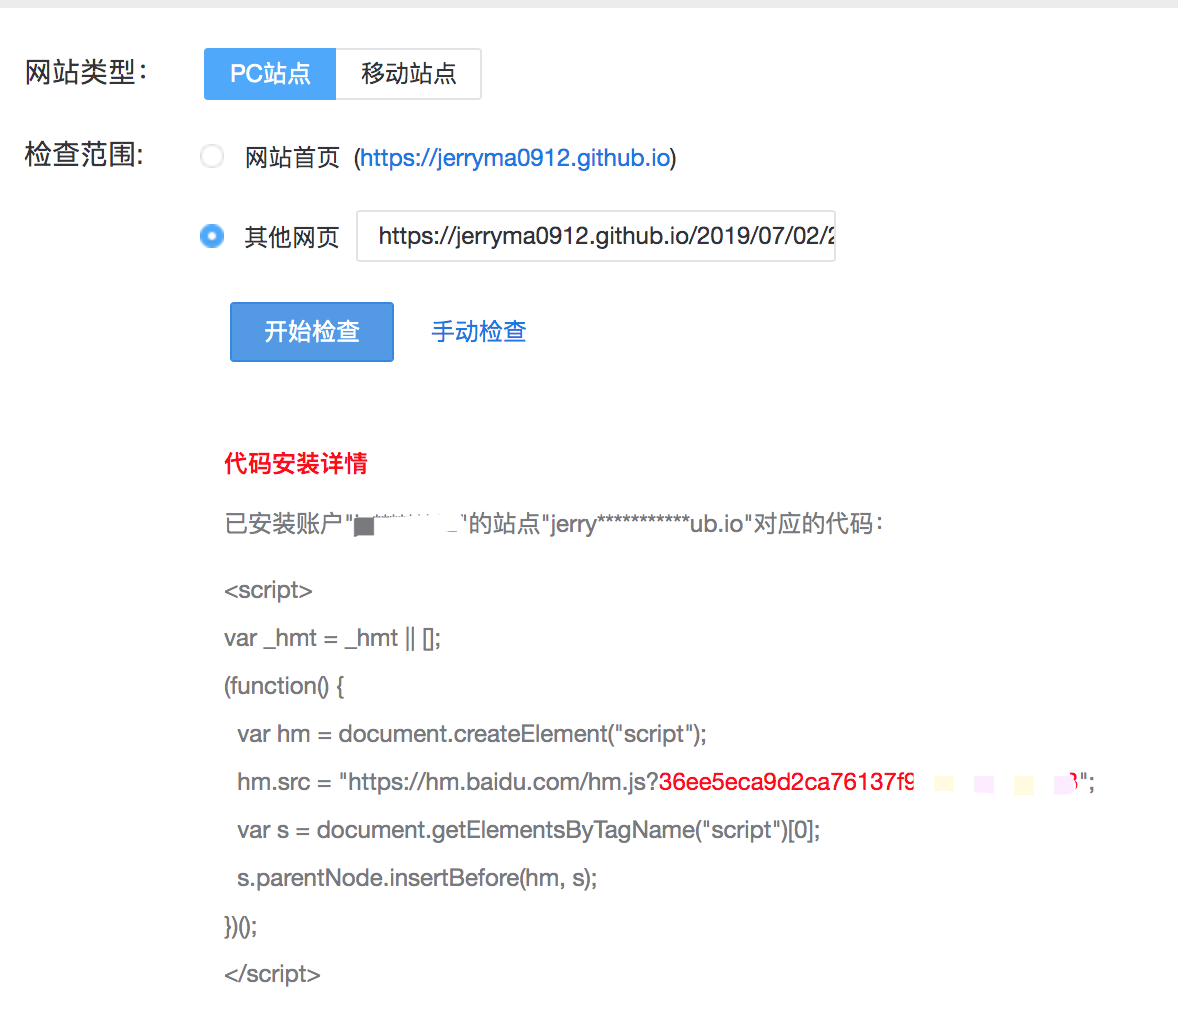Image resolution: width=1178 pixels, height=1034 pixels.
Task: Click the opening <script> tag line
Action: pyautogui.click(x=268, y=590)
